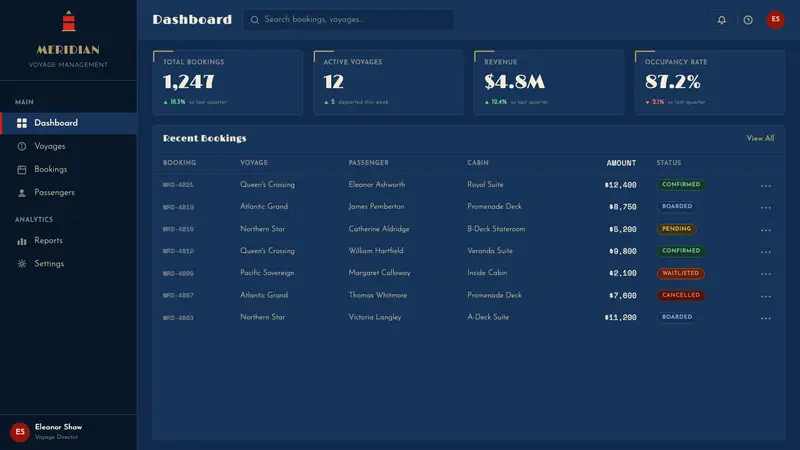Open row actions for James Pemberton booking

pos(765,208)
